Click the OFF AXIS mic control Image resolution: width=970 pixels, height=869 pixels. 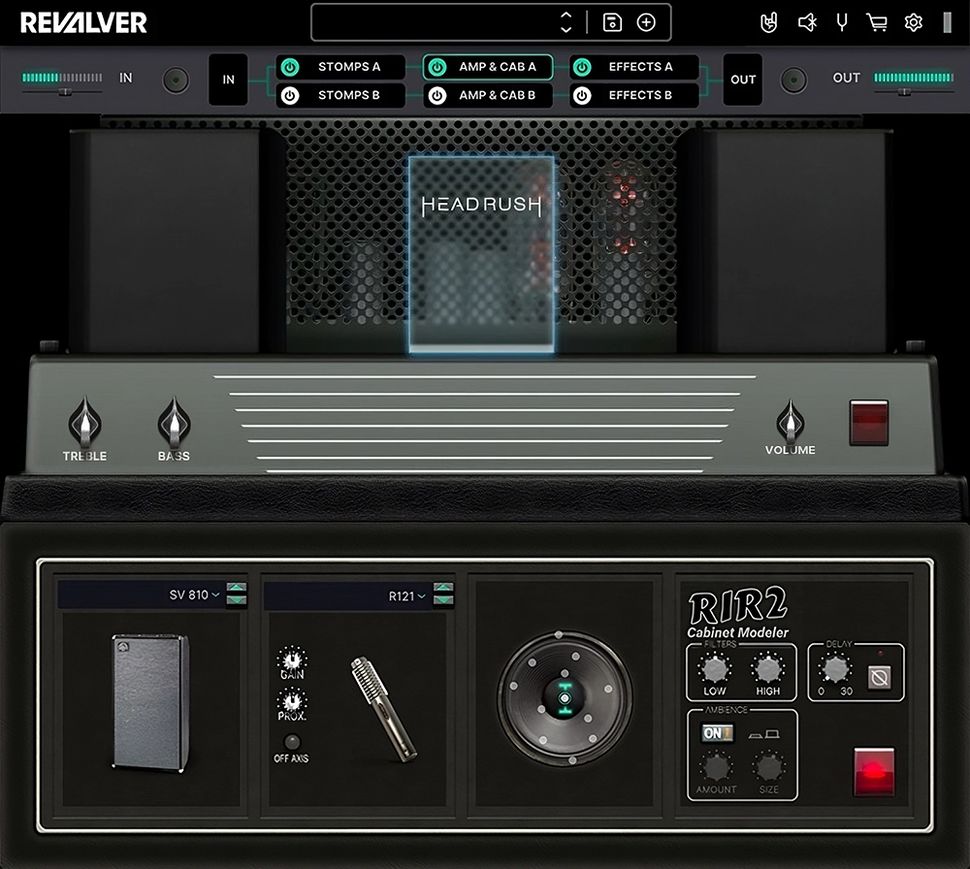point(292,743)
